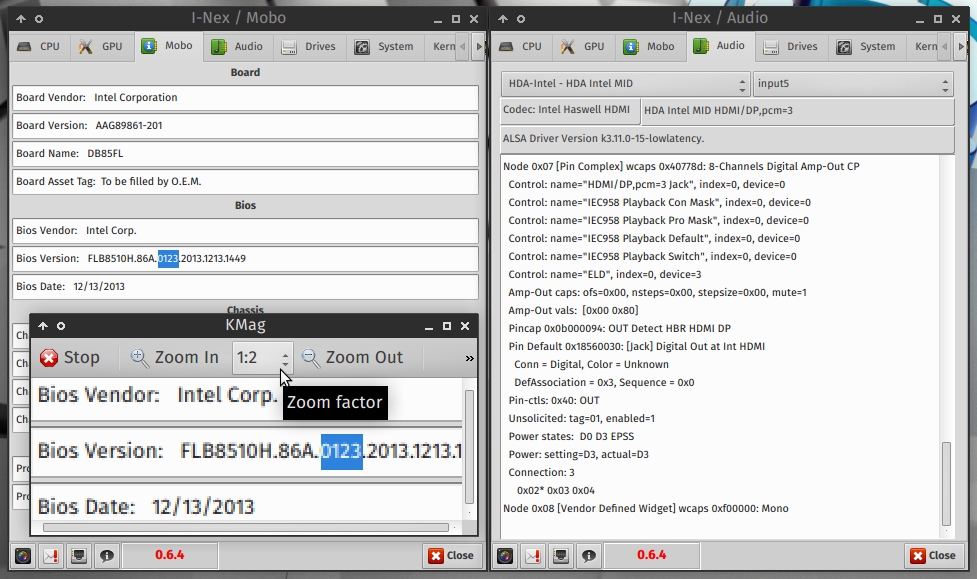The height and width of the screenshot is (579, 977).
Task: Click the computer/network icon in Mobo window footer
Action: click(79, 555)
